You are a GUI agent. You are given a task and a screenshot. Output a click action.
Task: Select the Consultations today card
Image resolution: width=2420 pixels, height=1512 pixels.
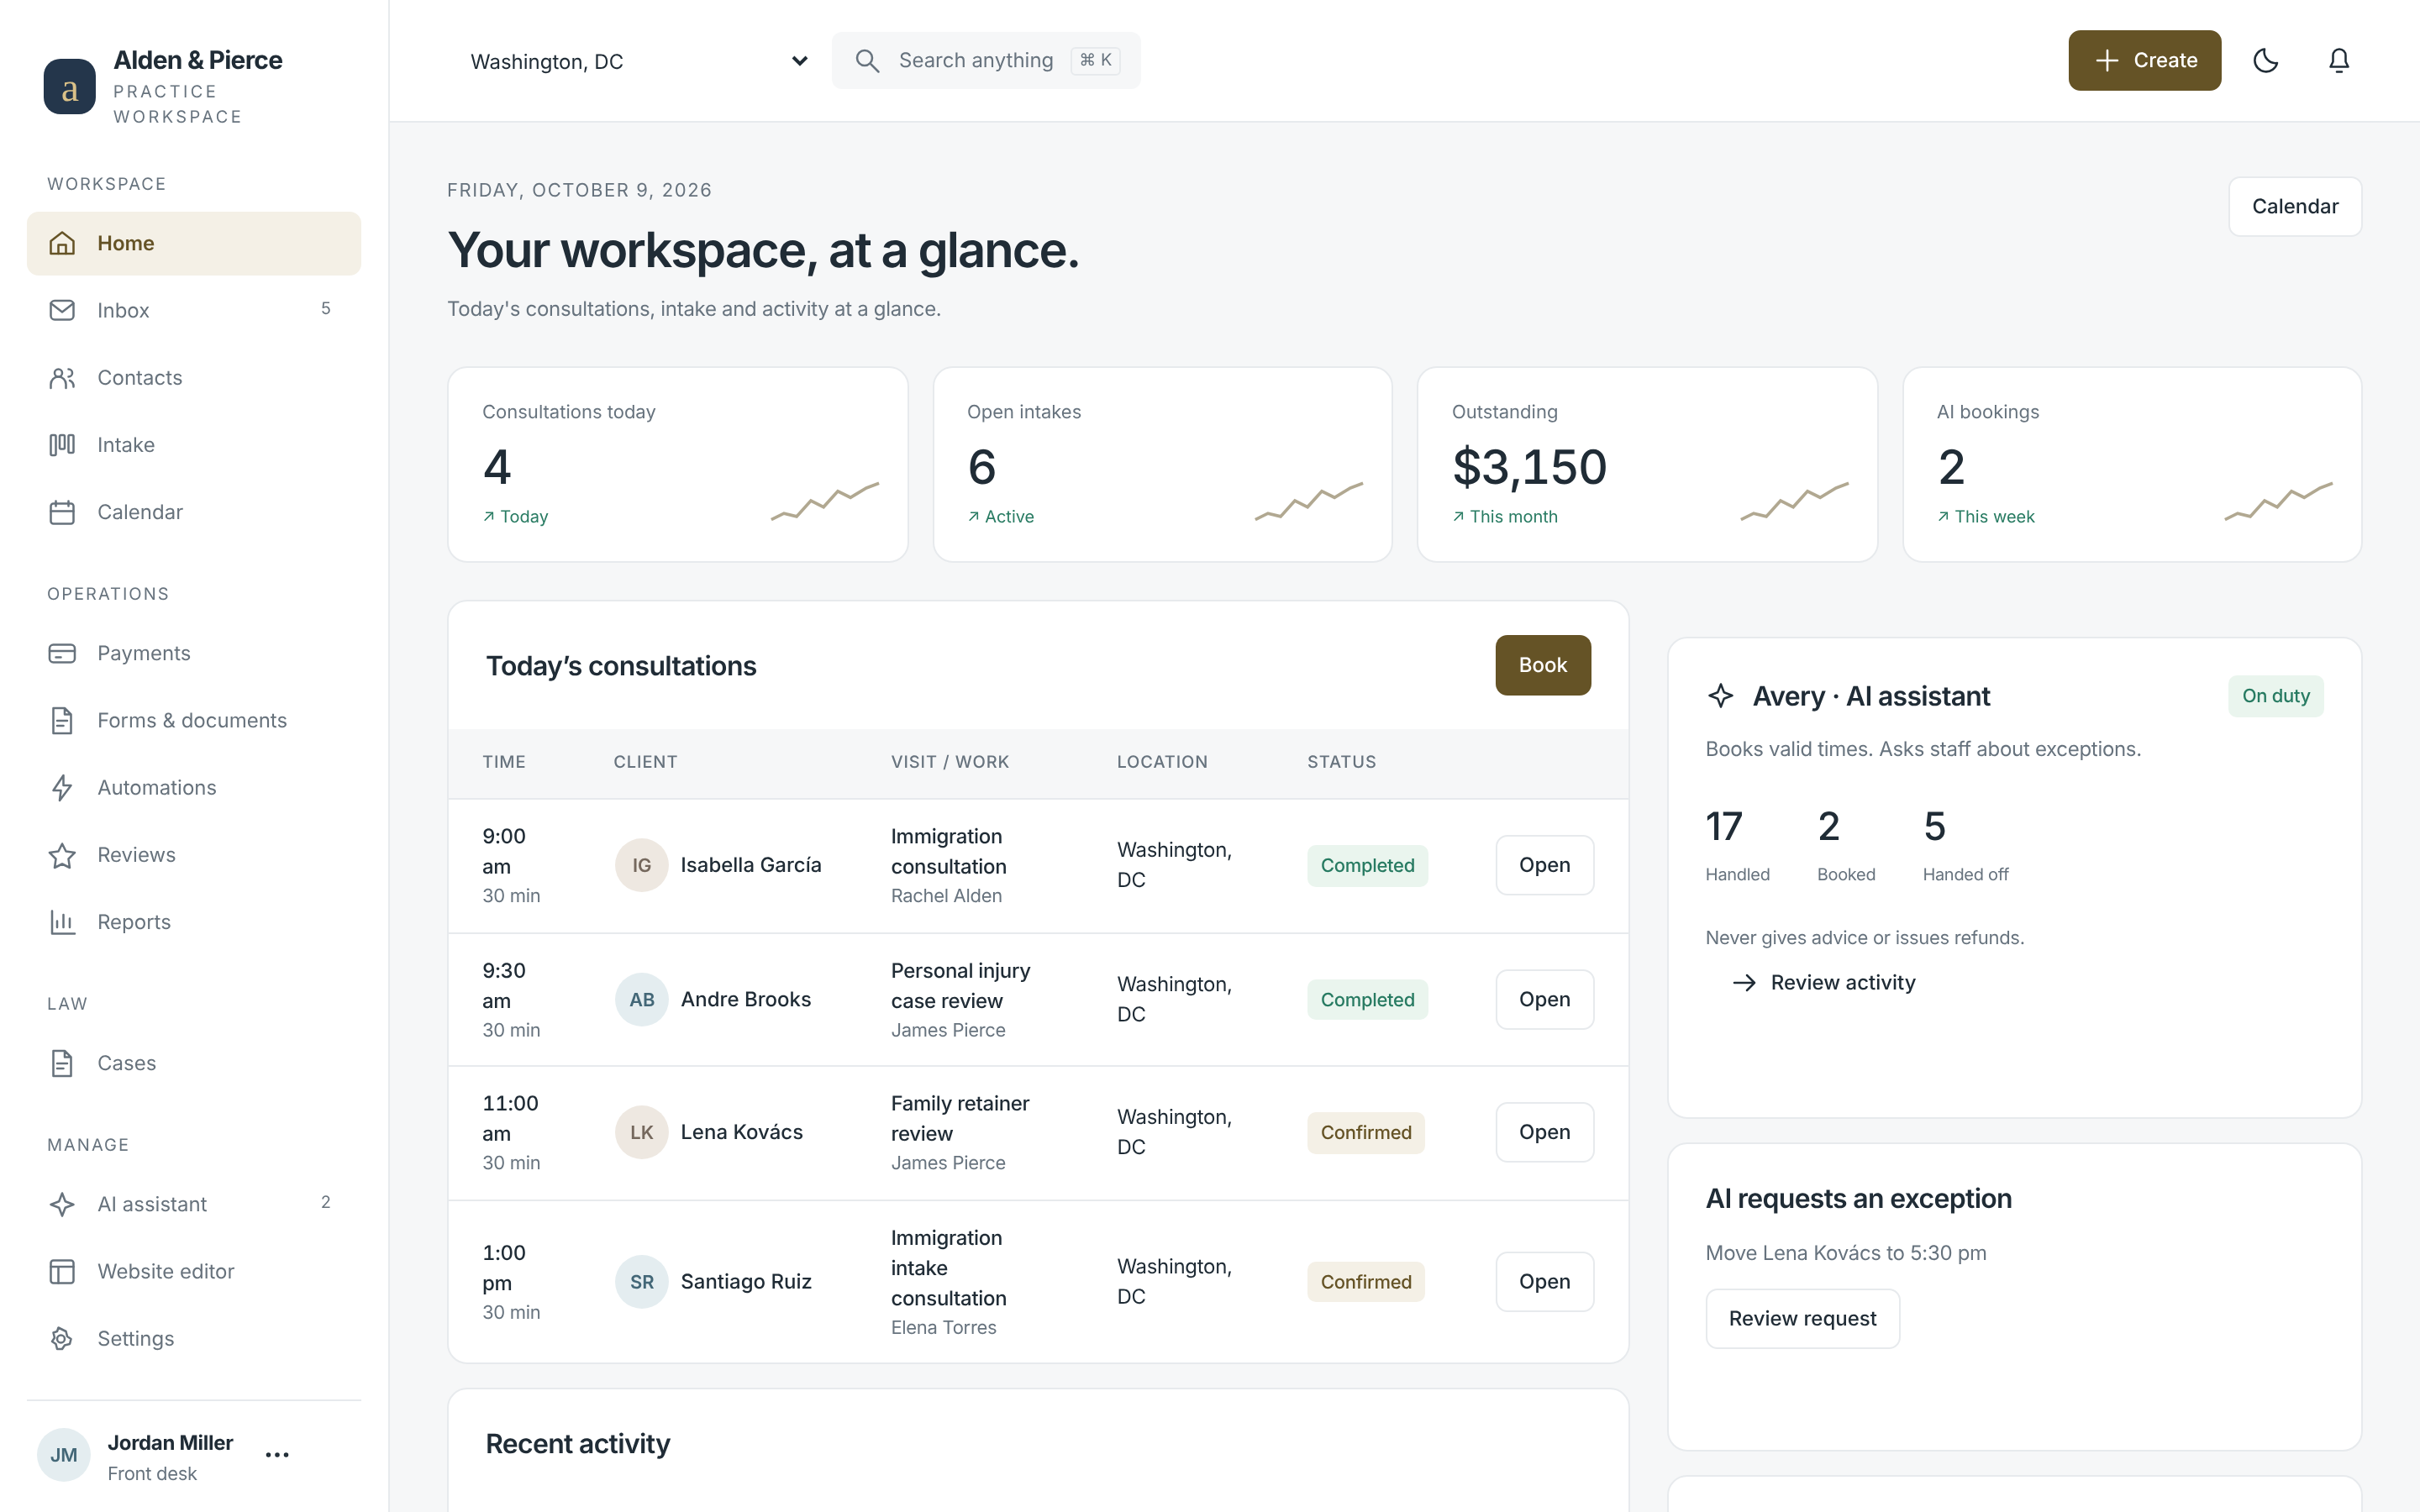[678, 464]
